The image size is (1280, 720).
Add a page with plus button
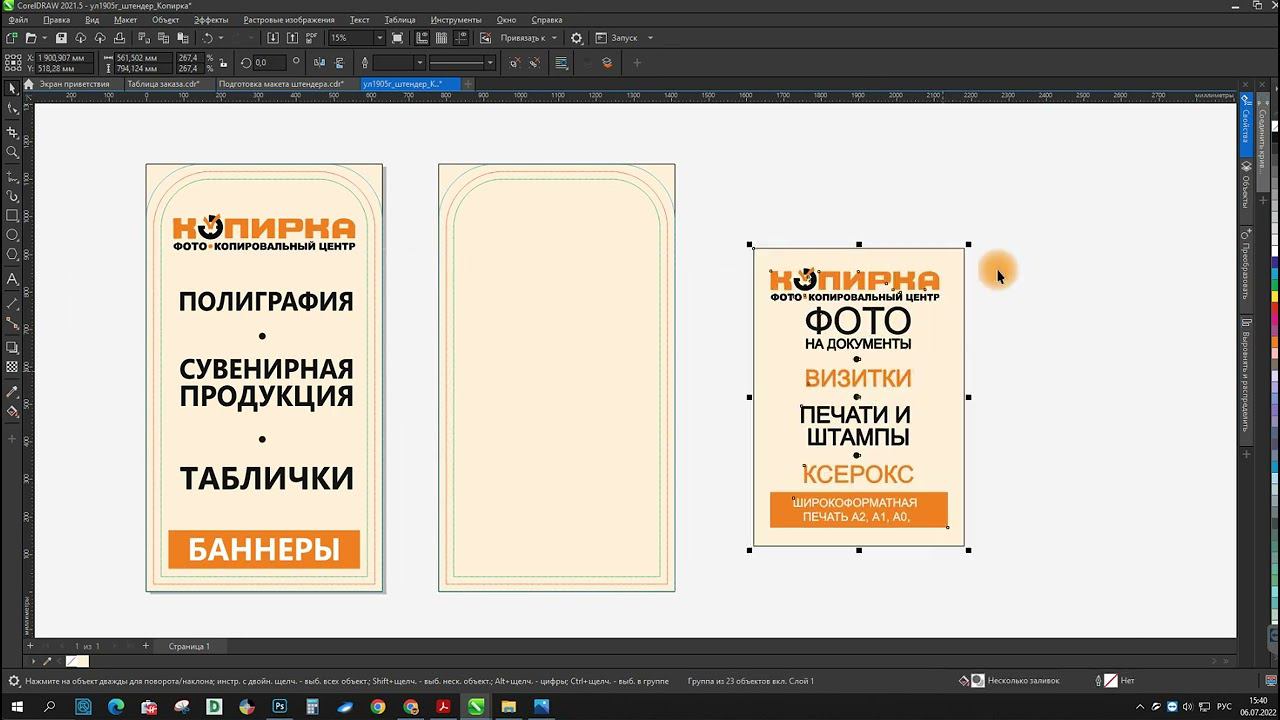(x=145, y=646)
